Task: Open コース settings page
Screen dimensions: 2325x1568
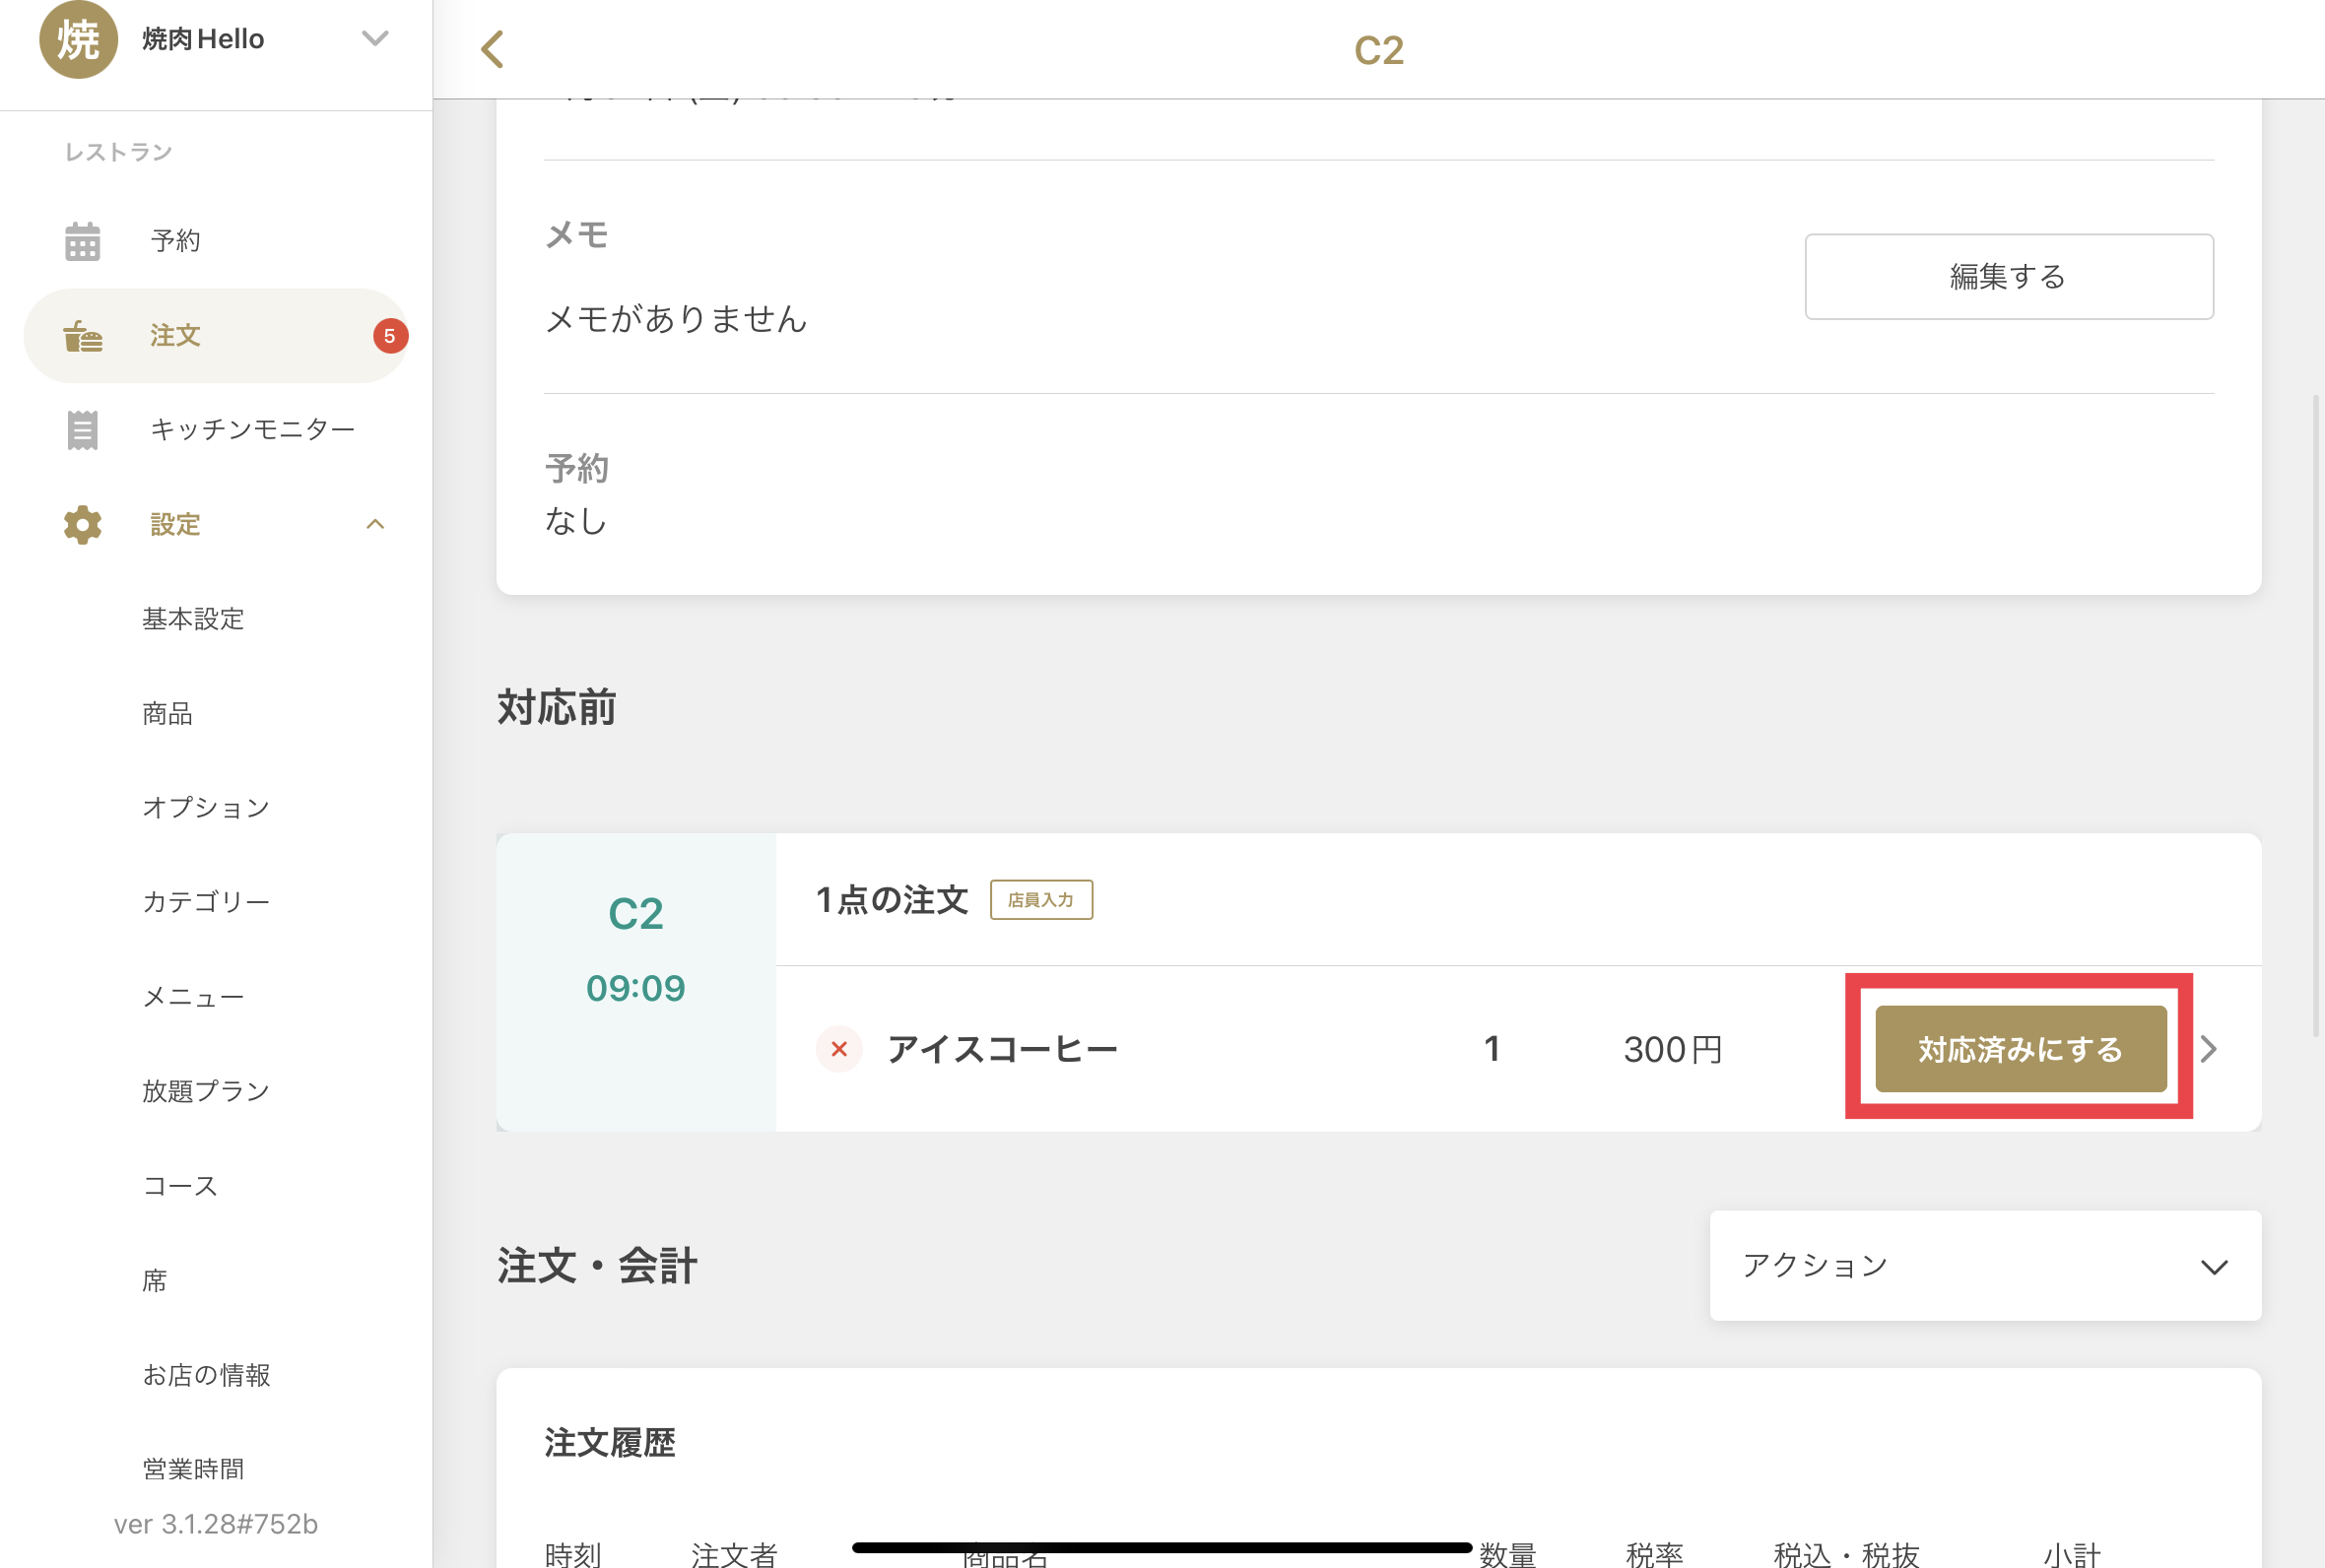Action: click(180, 1186)
